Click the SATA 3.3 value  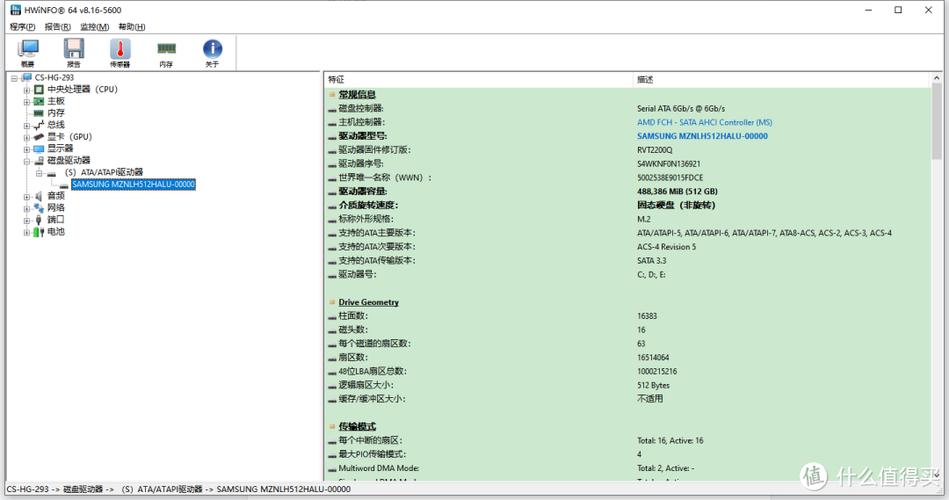click(x=651, y=261)
